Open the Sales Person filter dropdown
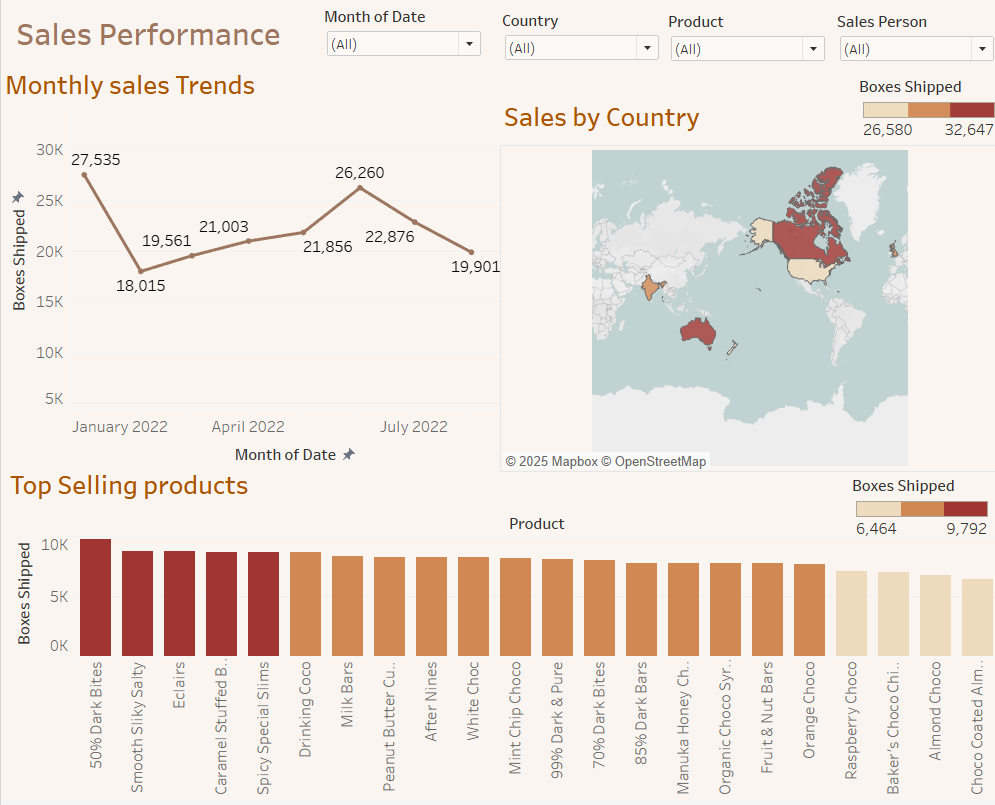This screenshot has height=805, width=995. point(981,47)
